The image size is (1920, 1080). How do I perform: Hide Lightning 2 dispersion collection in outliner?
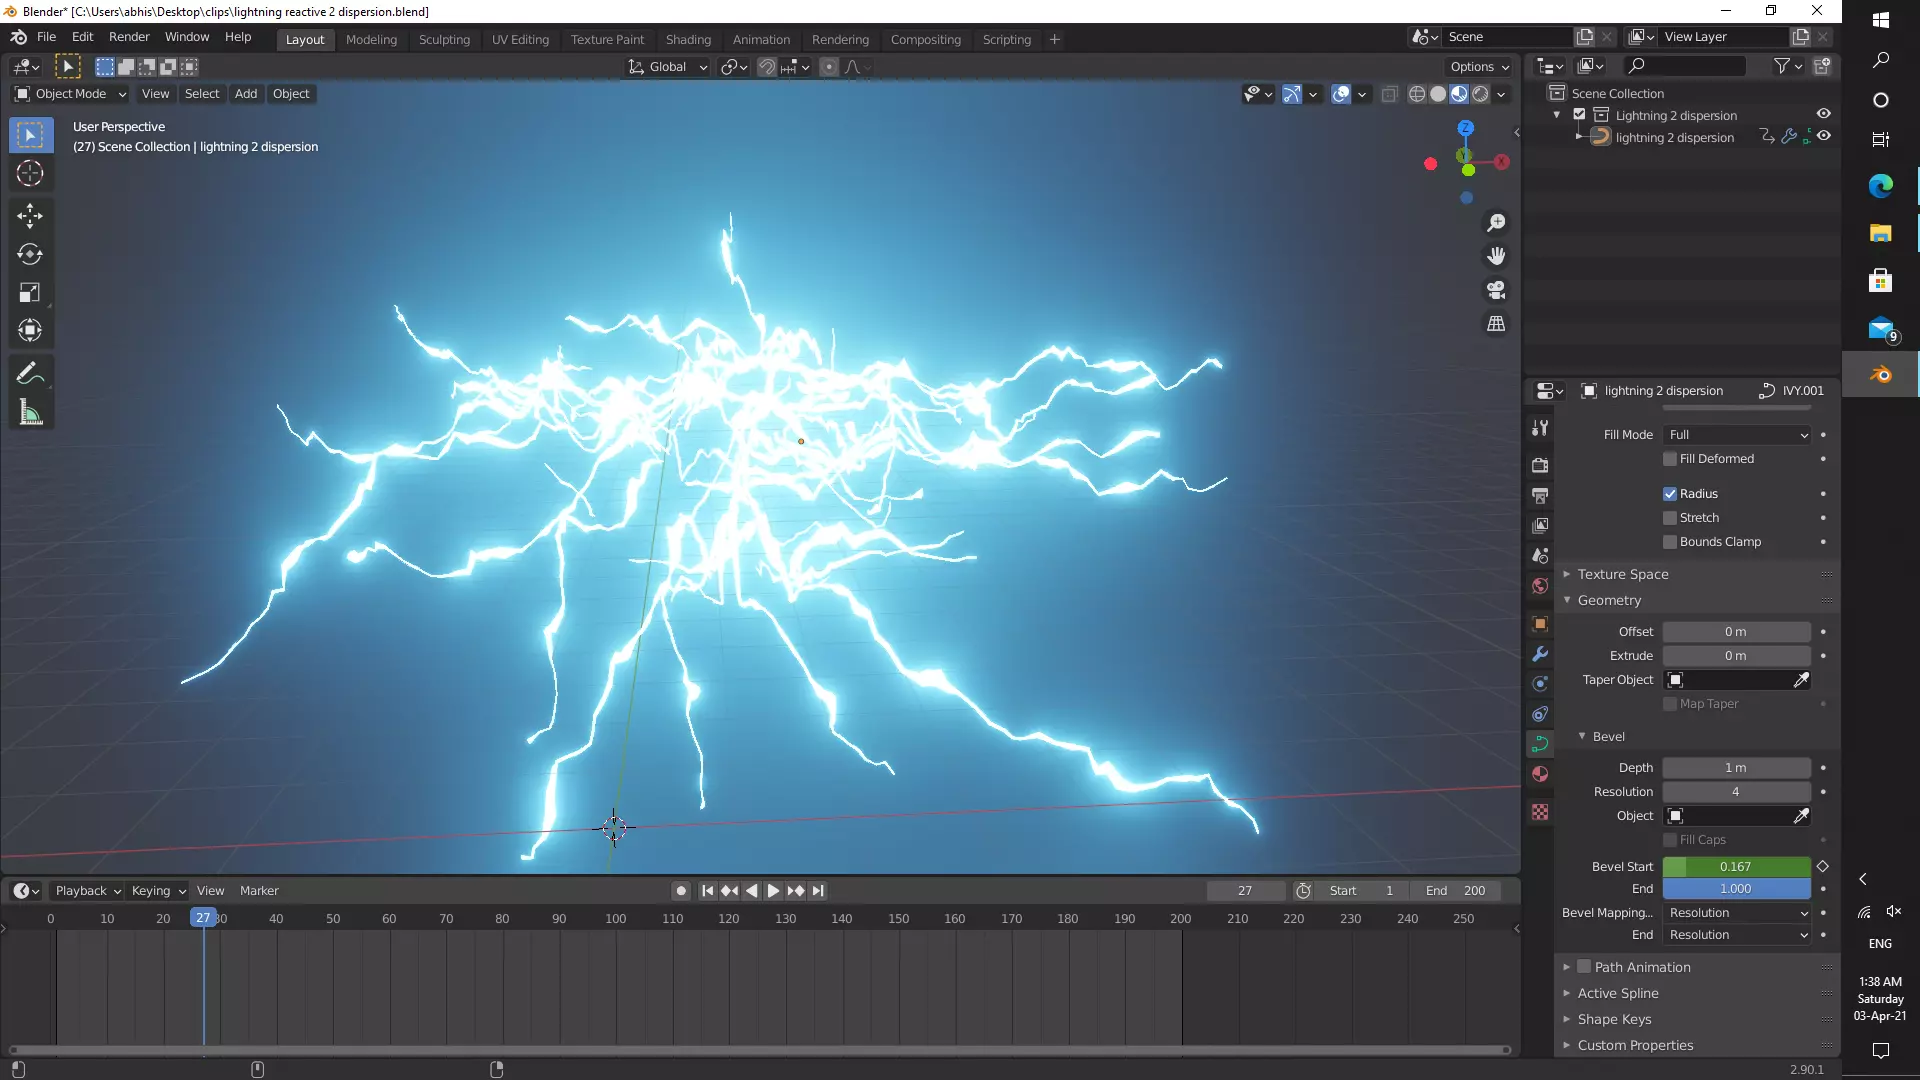1823,114
